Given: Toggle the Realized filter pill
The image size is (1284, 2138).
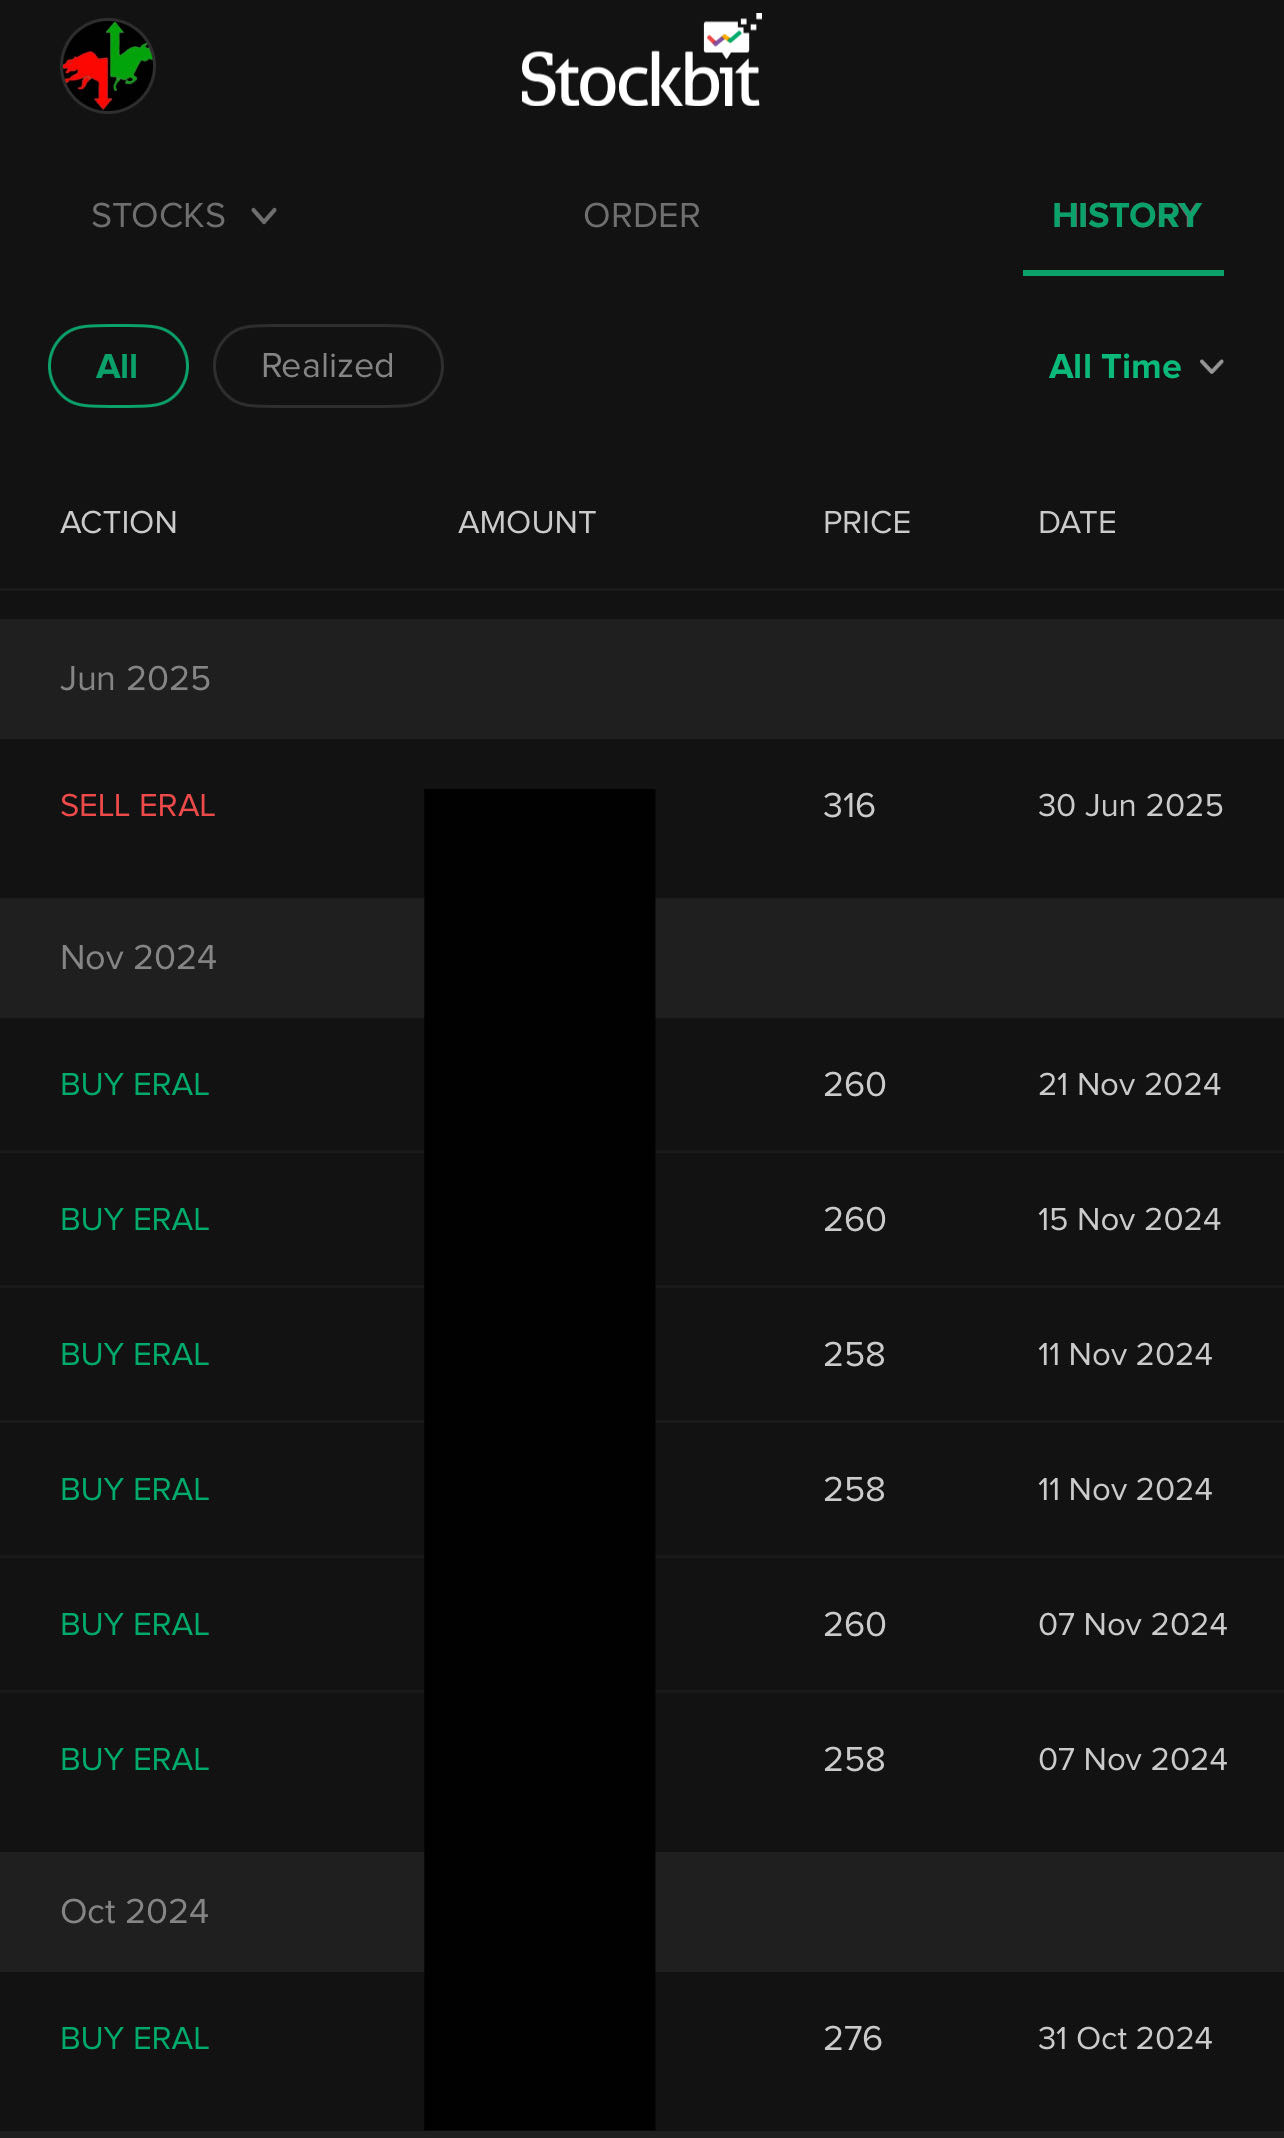Looking at the screenshot, I should click(x=327, y=366).
